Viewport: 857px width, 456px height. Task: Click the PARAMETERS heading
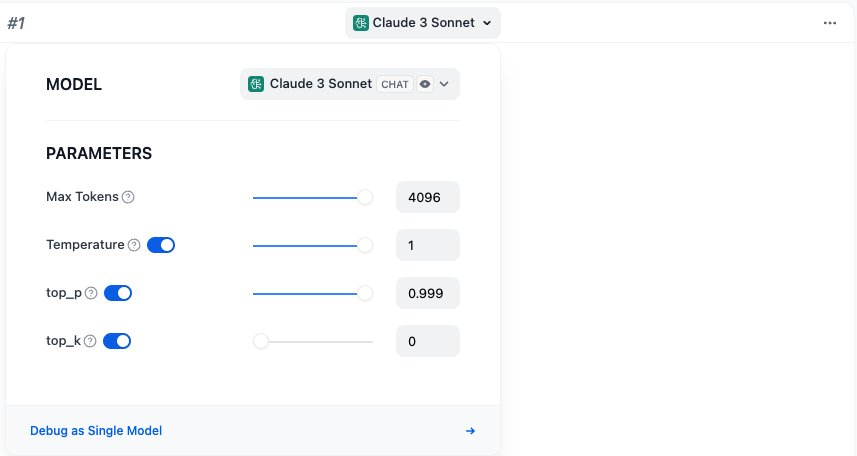coord(99,154)
